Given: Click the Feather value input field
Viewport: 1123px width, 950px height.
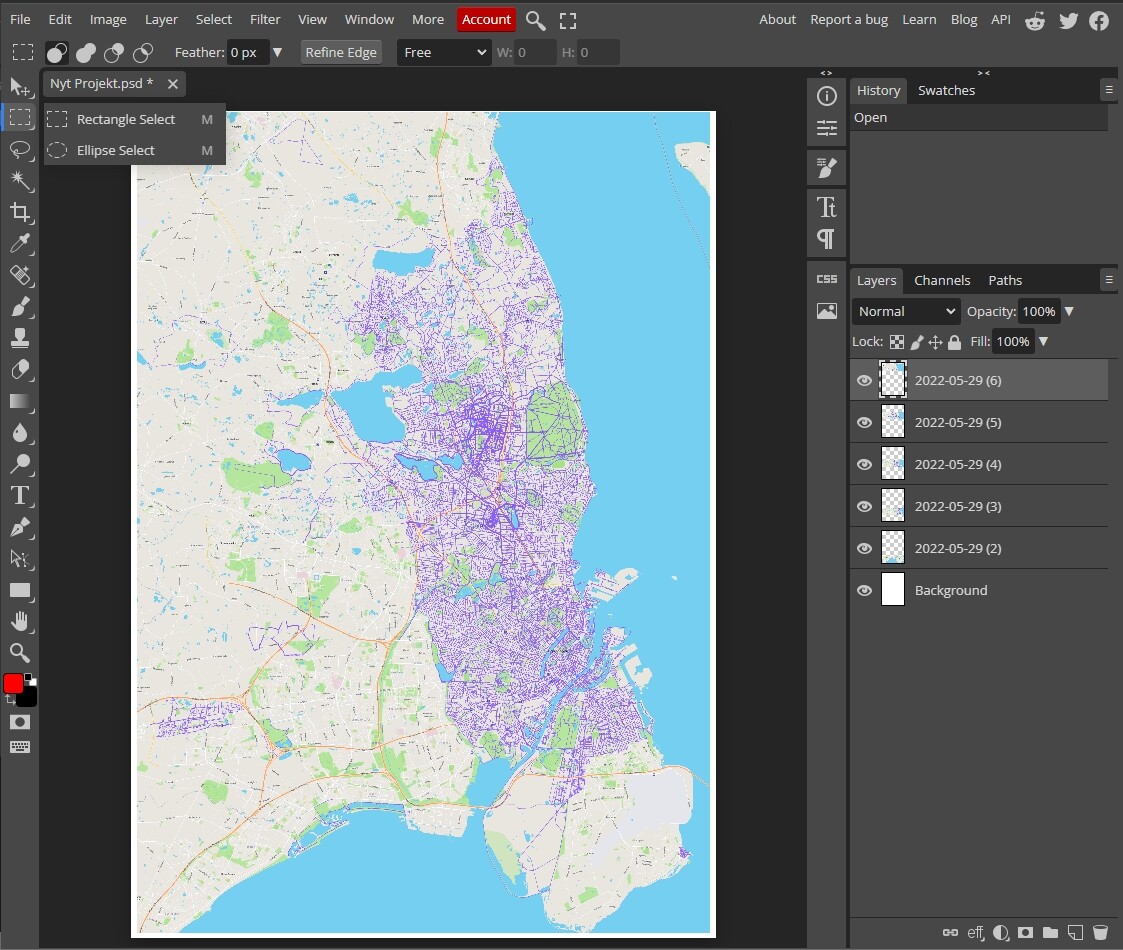Looking at the screenshot, I should [x=247, y=52].
